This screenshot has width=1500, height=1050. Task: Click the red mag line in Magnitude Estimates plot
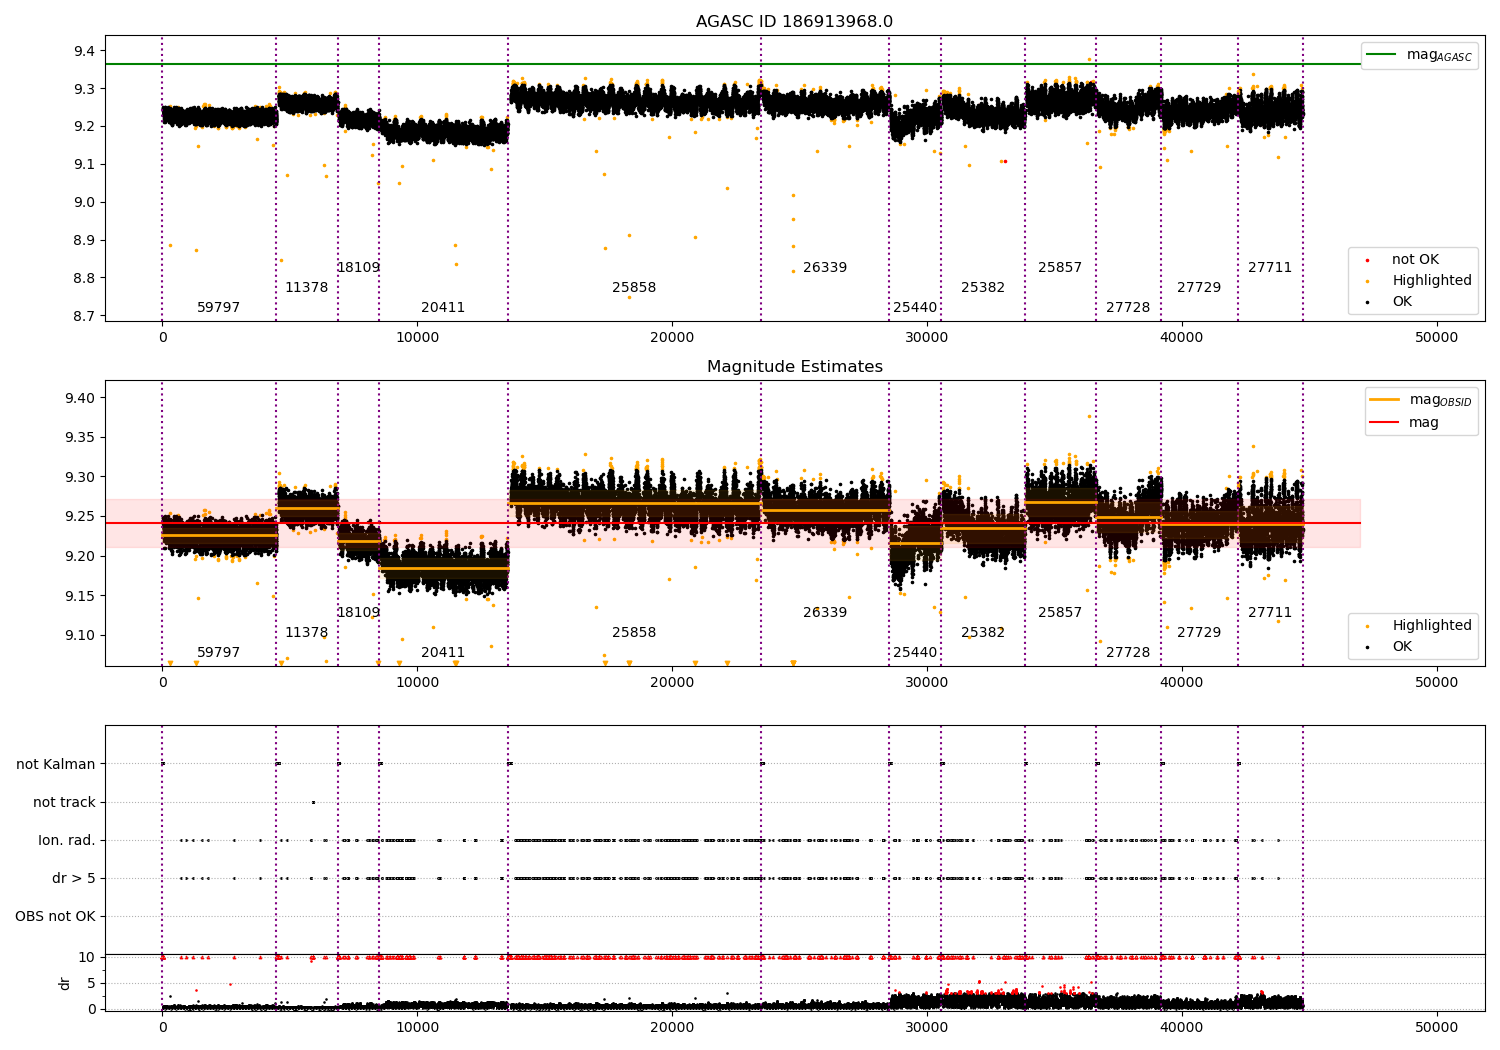coord(733,523)
